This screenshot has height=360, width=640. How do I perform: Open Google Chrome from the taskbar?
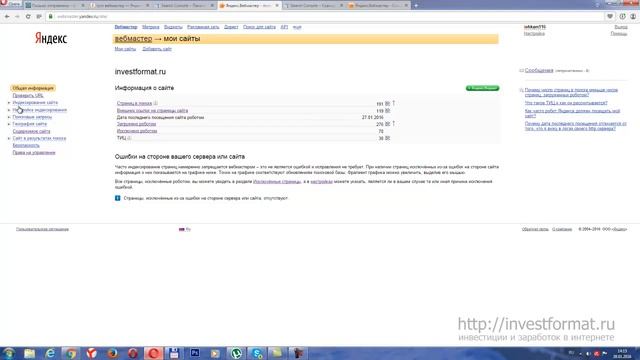coord(71,353)
